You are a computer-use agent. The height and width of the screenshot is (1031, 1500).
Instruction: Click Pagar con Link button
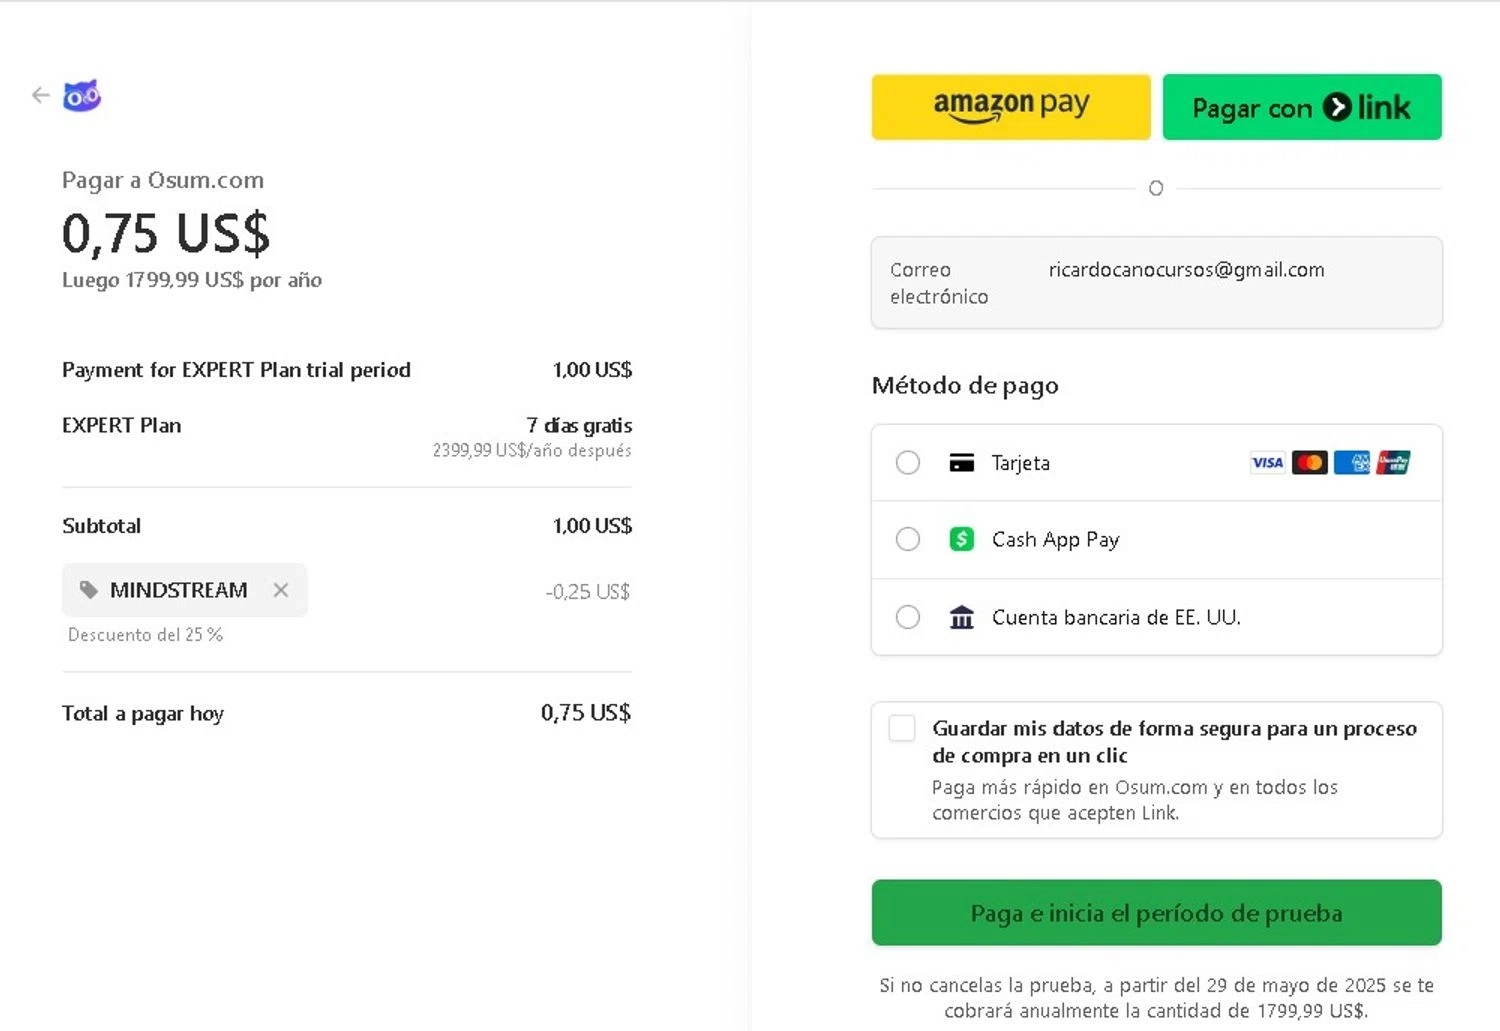coord(1301,107)
